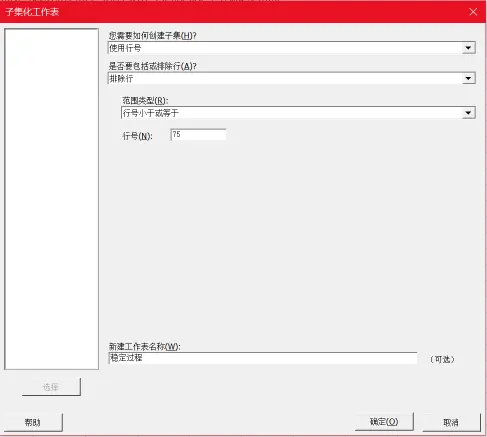Open the 行号小于或等于 range type dropdown
Image resolution: width=487 pixels, height=437 pixels.
click(x=298, y=113)
